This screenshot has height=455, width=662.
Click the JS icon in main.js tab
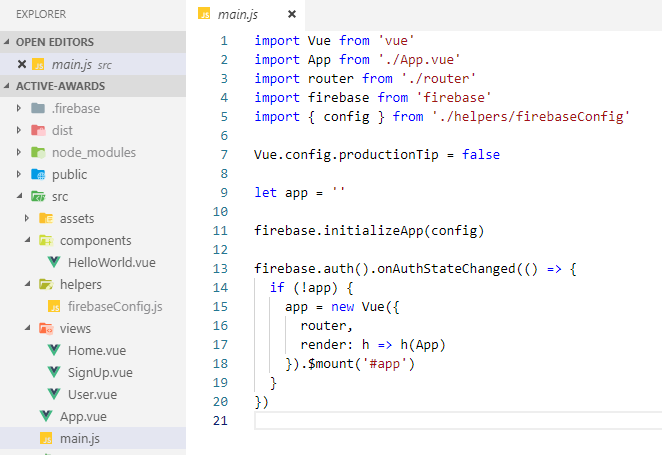[204, 15]
